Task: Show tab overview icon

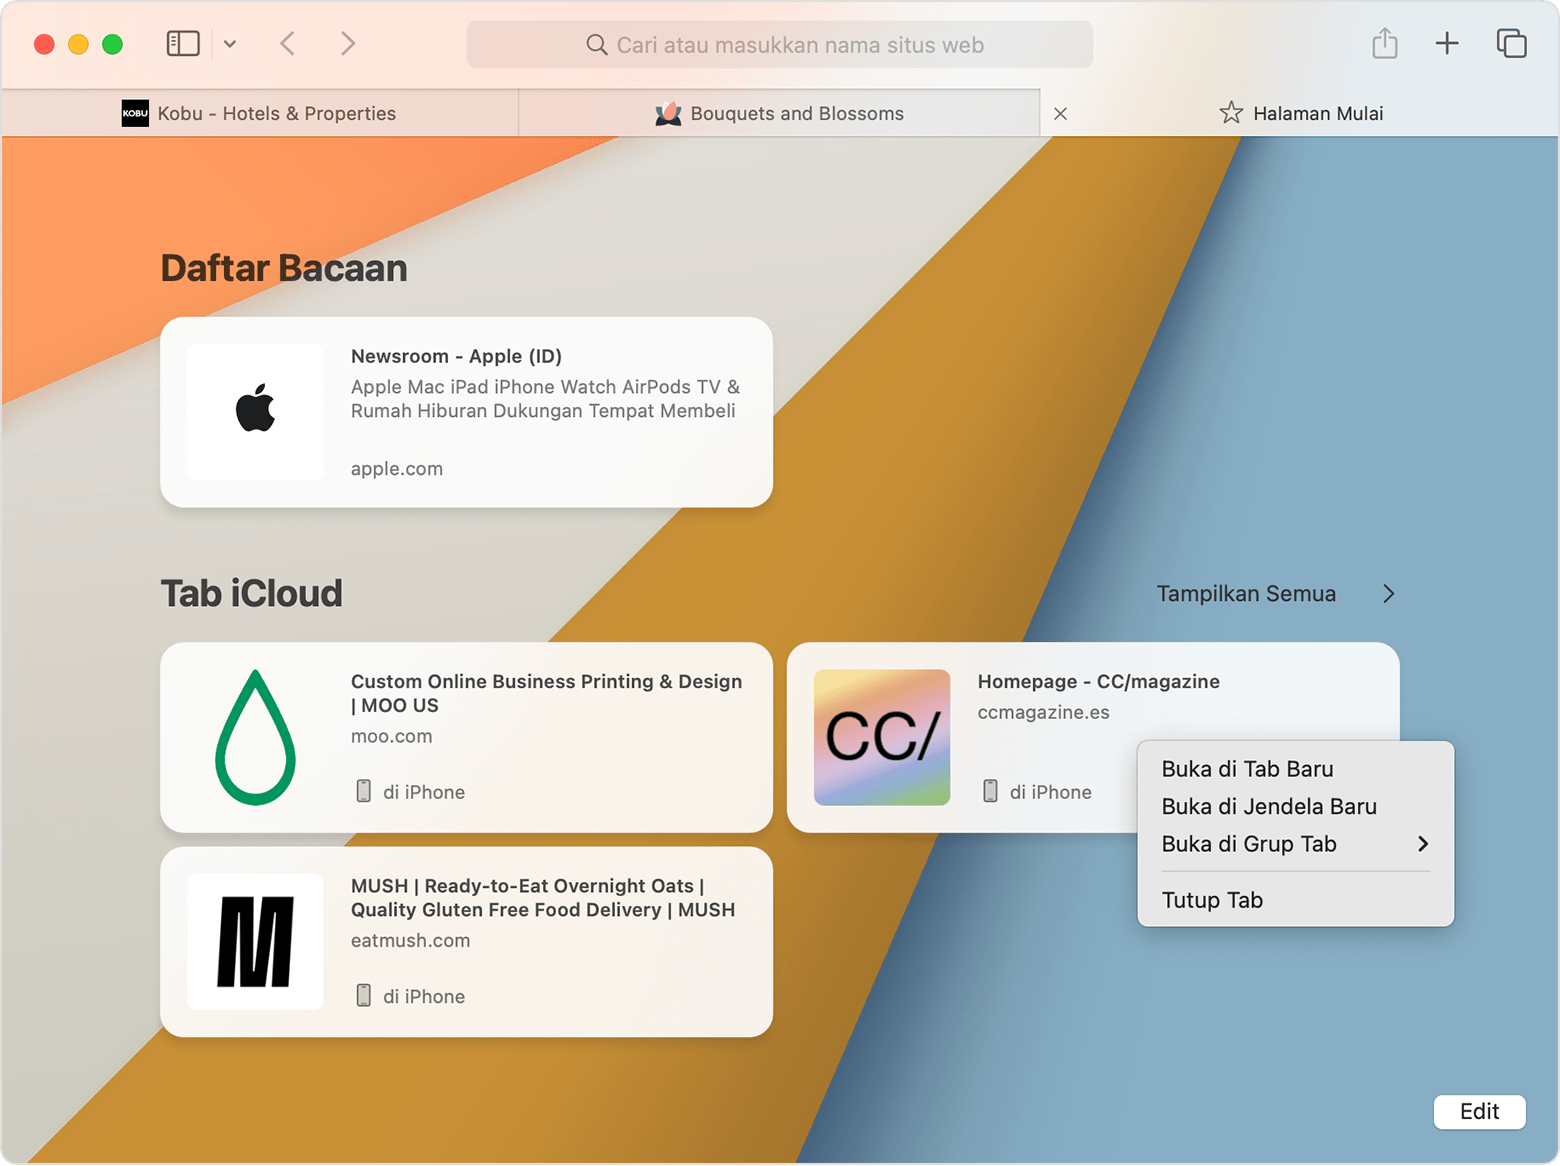Action: pos(1511,43)
